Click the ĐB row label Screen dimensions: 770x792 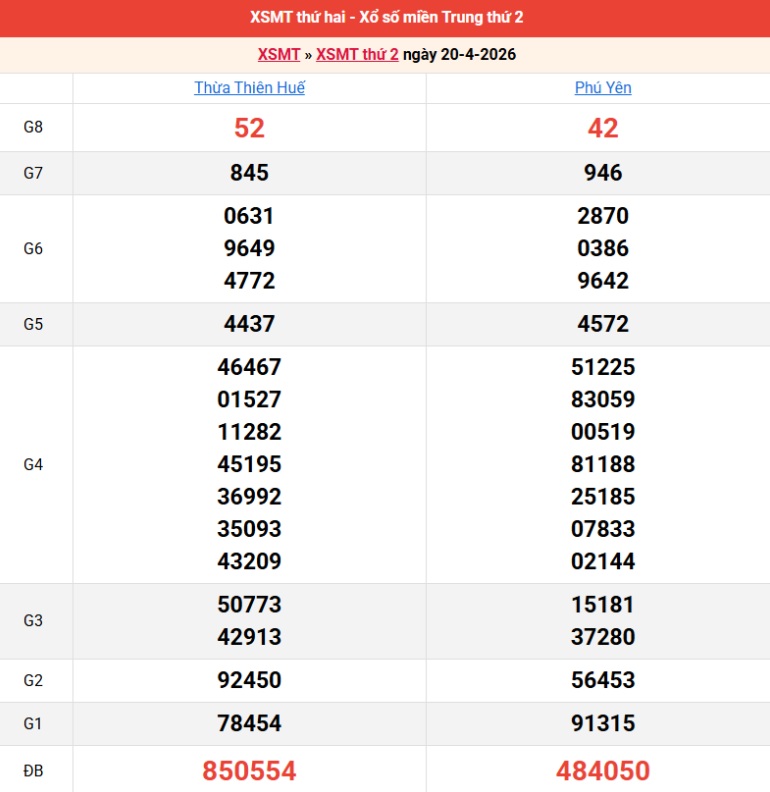click(x=33, y=770)
